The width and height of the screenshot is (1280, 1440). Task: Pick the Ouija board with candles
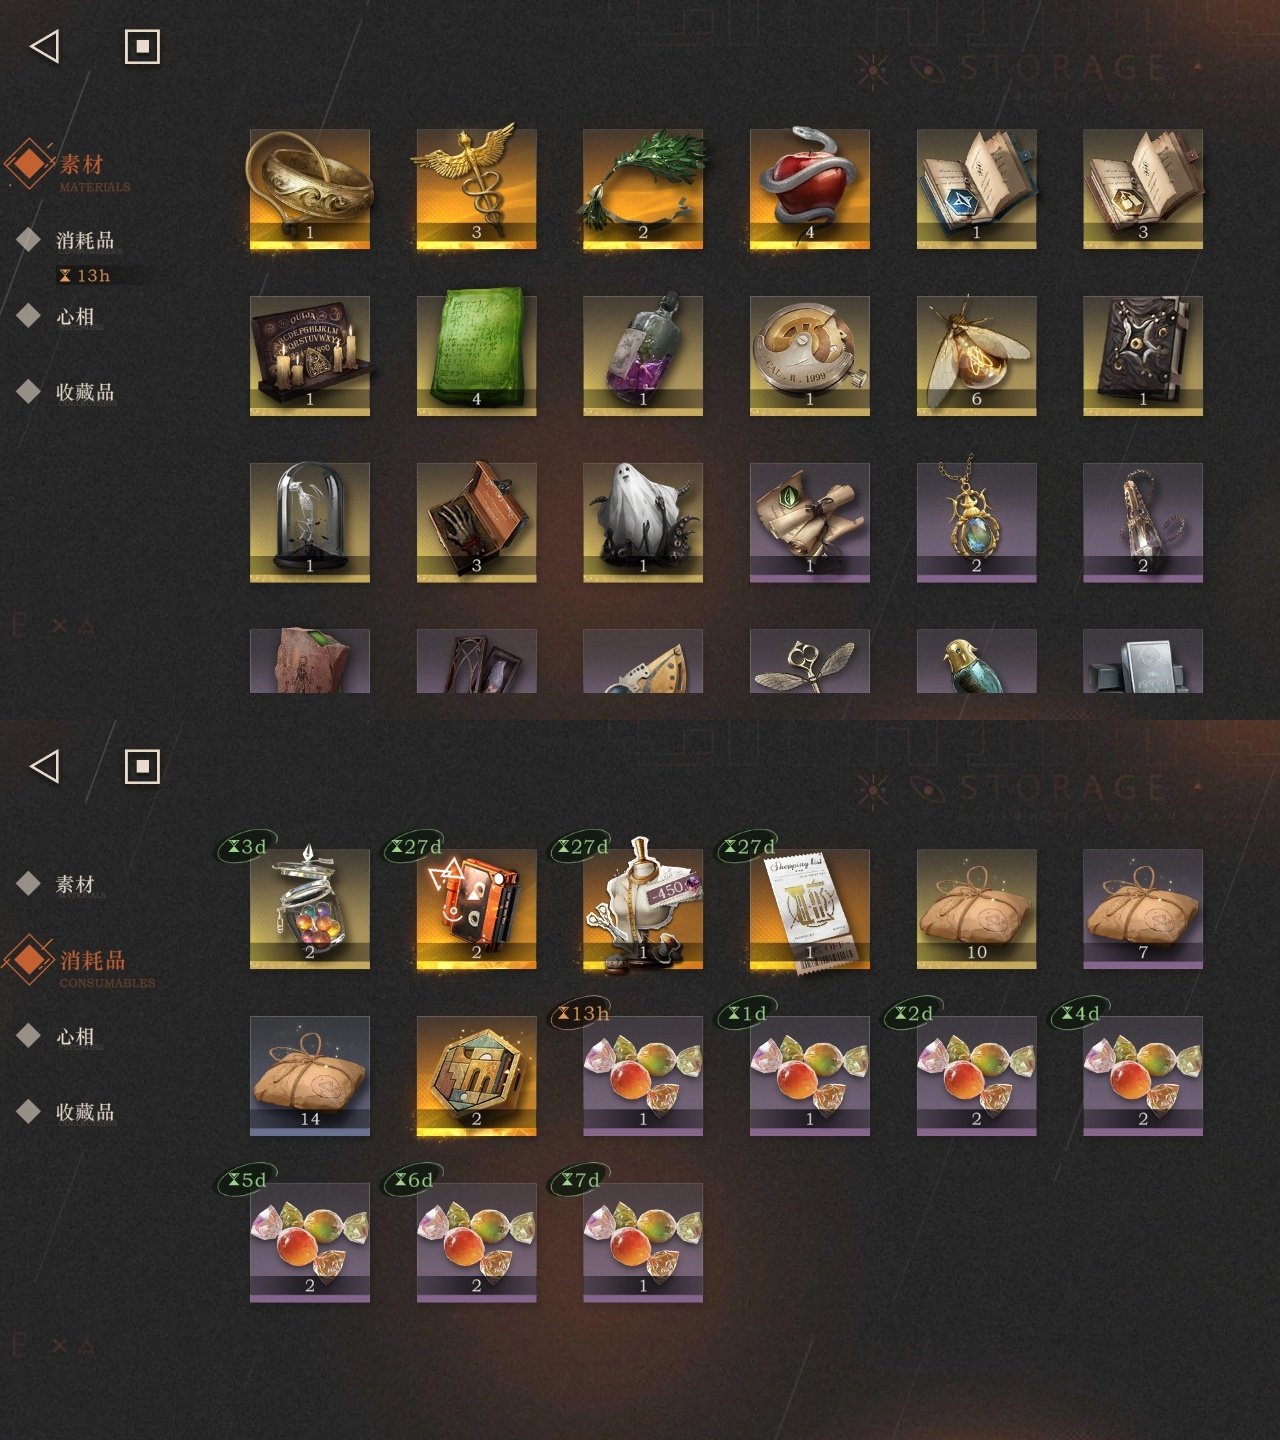(310, 355)
